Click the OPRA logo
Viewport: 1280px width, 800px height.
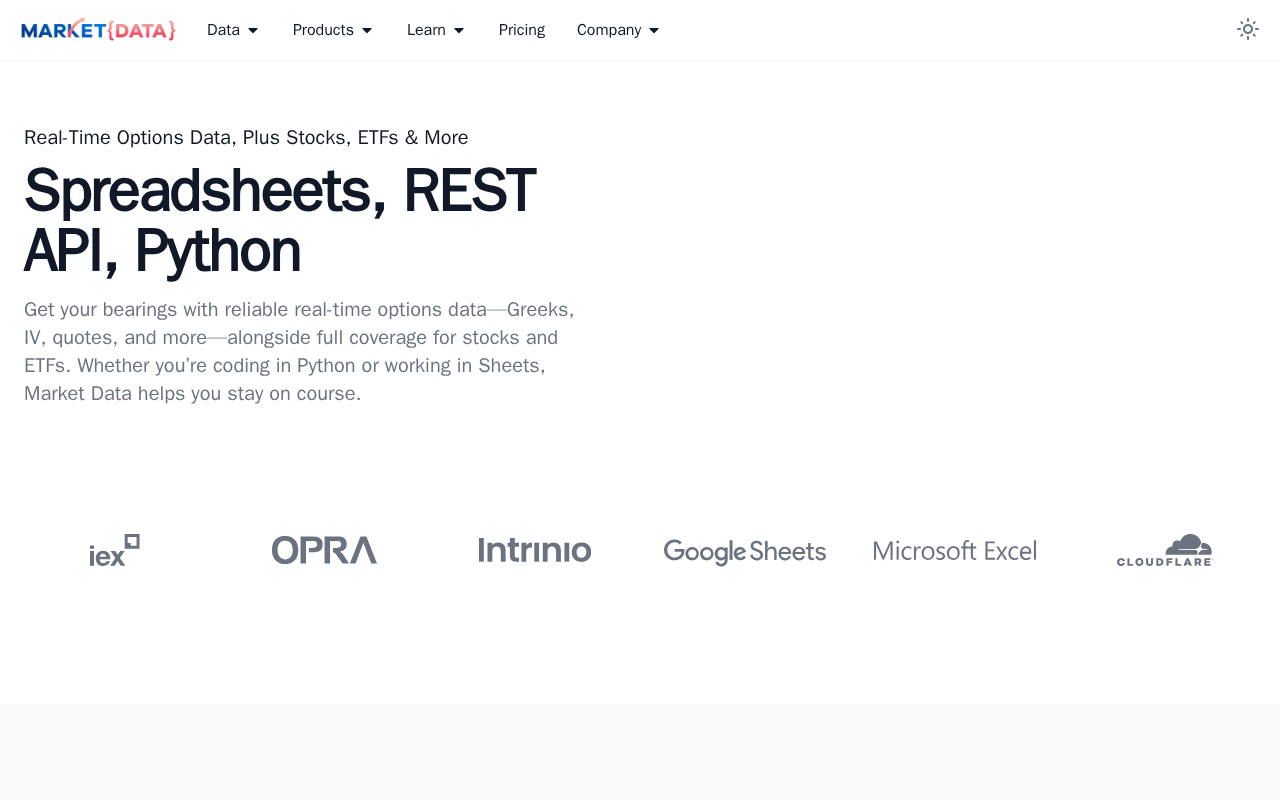(x=324, y=550)
